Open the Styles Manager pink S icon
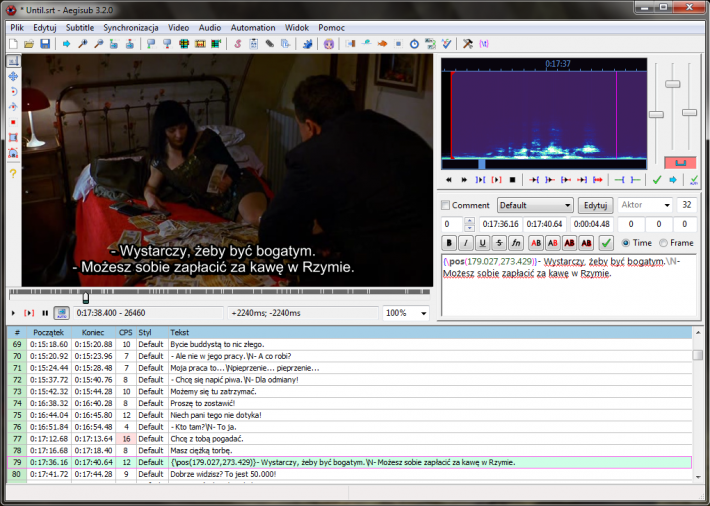Screen dimensions: 710x506 tap(237, 44)
